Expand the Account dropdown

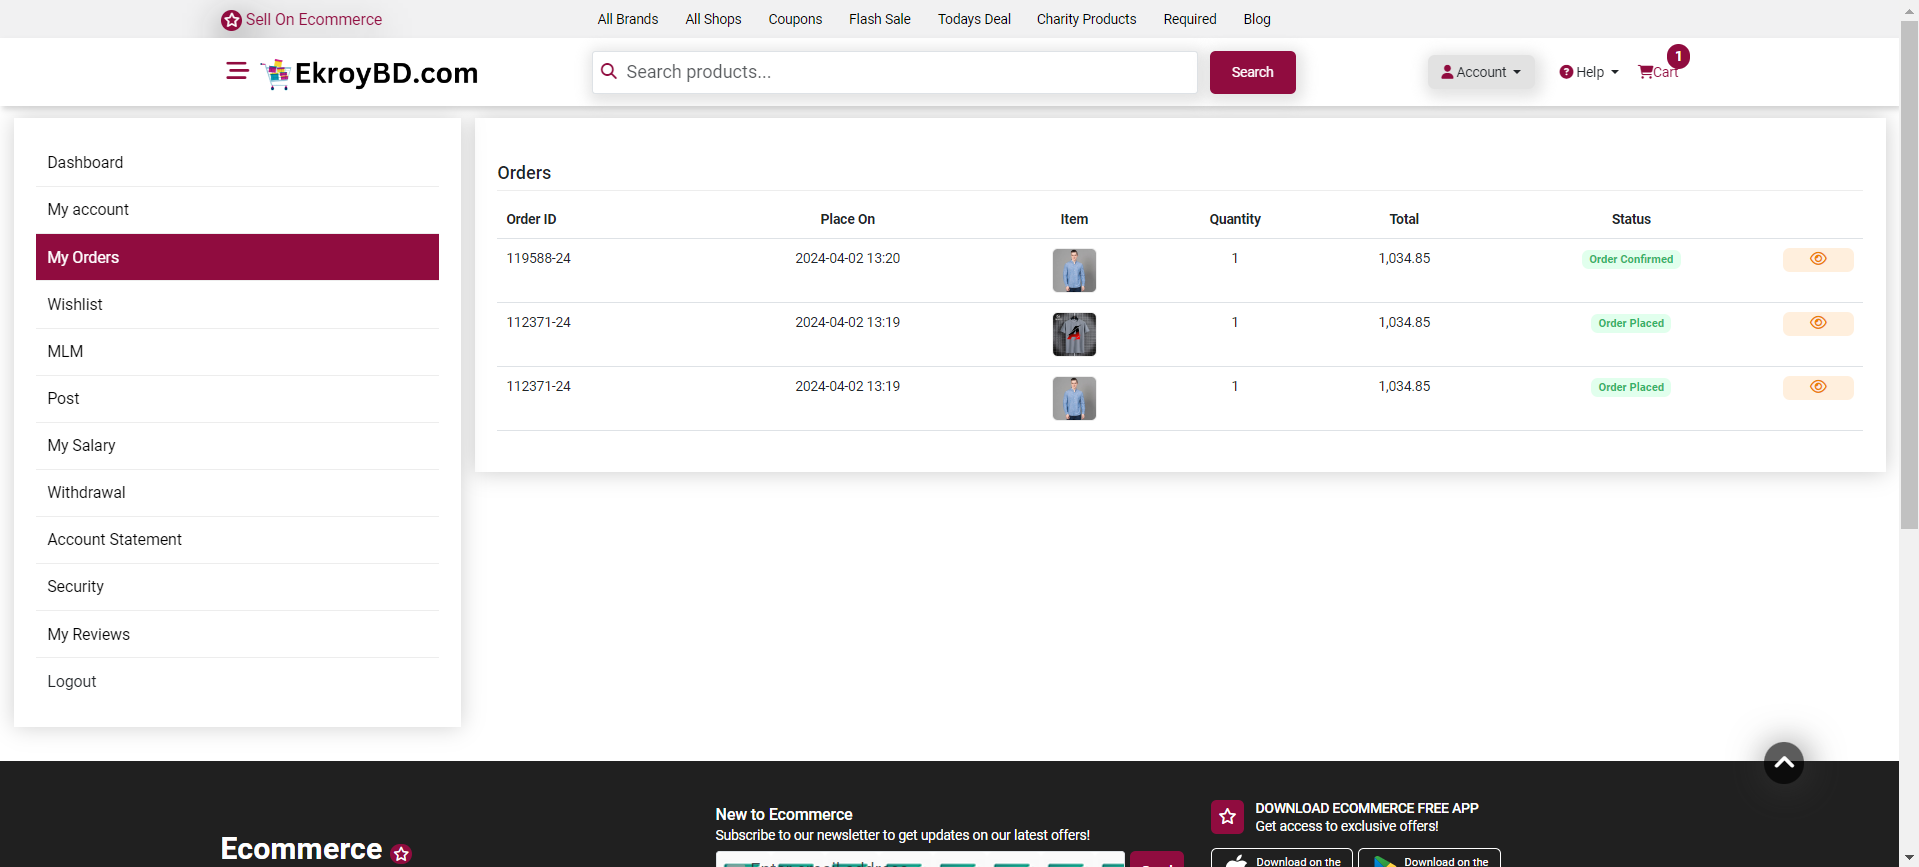(x=1480, y=72)
